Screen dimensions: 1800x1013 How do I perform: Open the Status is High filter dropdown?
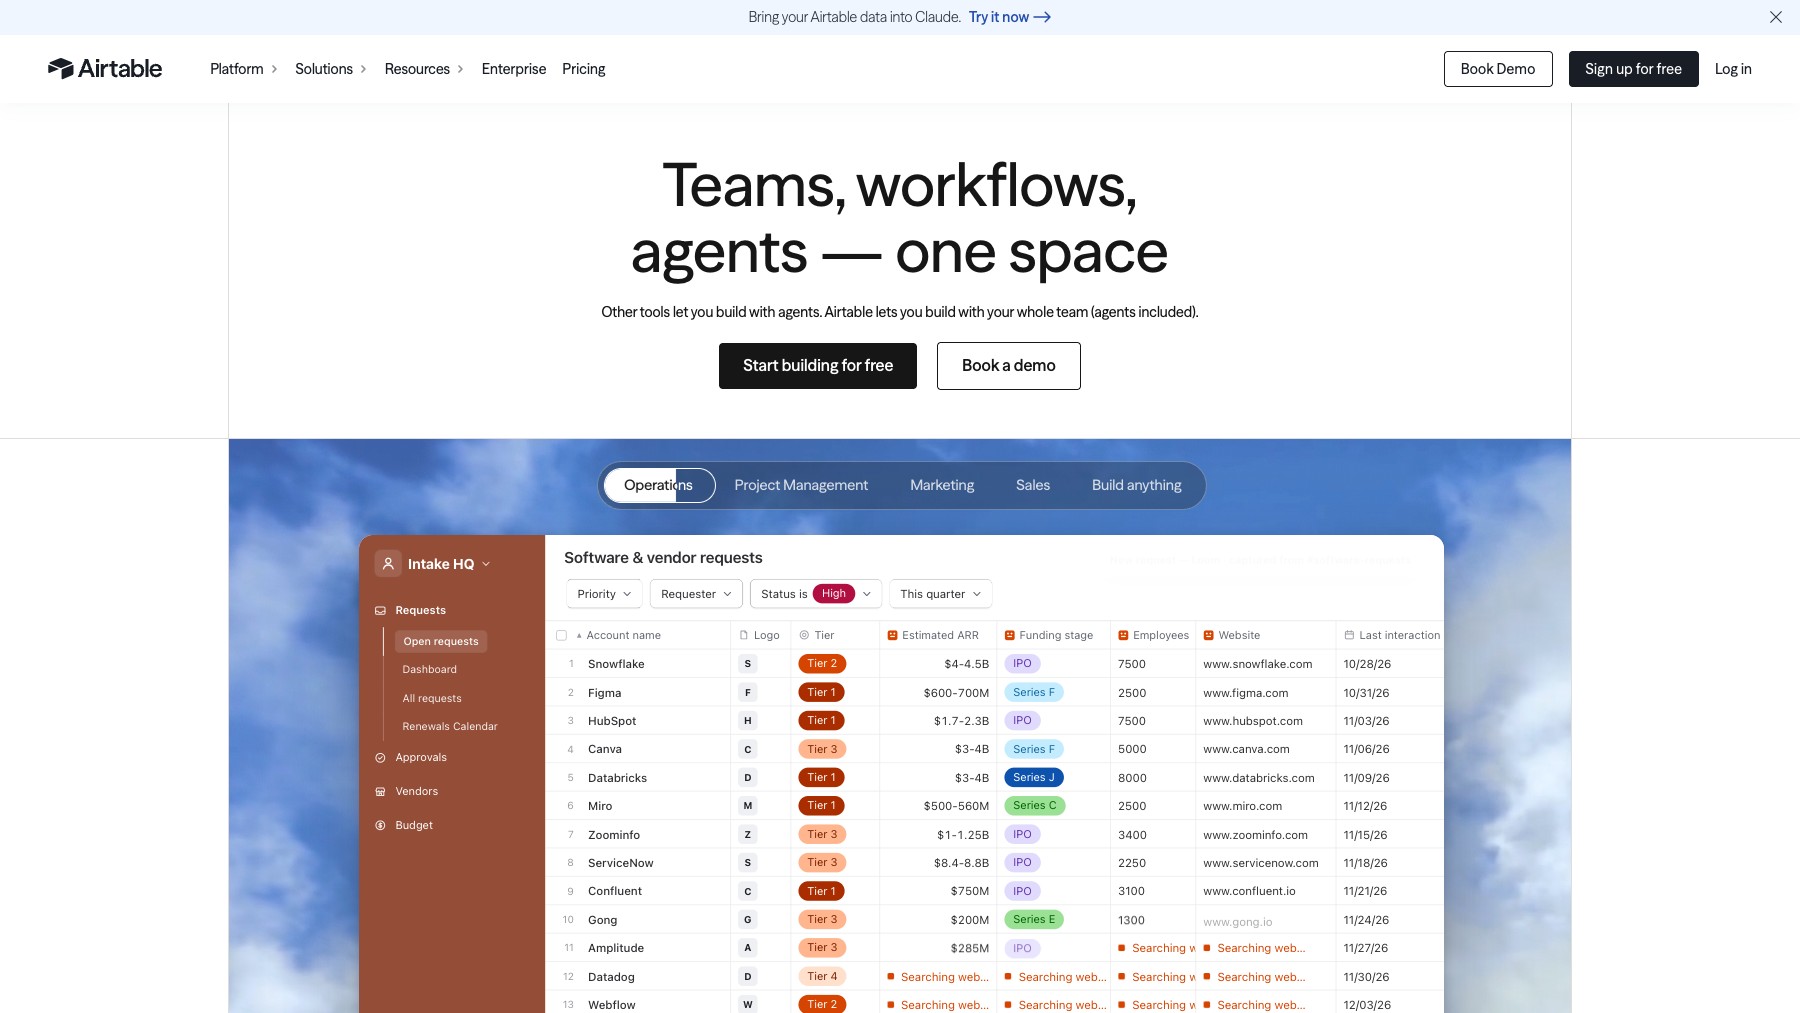pyautogui.click(x=816, y=594)
